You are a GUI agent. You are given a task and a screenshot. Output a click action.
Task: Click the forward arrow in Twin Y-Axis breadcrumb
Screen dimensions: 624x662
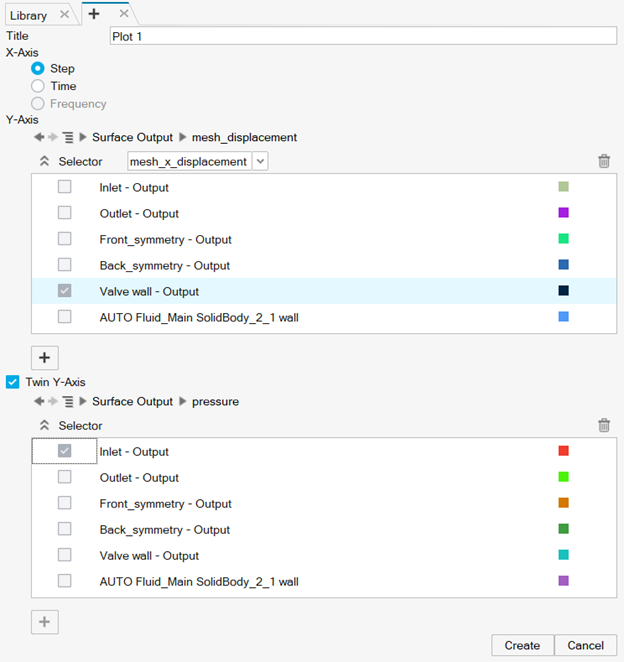pyautogui.click(x=53, y=401)
